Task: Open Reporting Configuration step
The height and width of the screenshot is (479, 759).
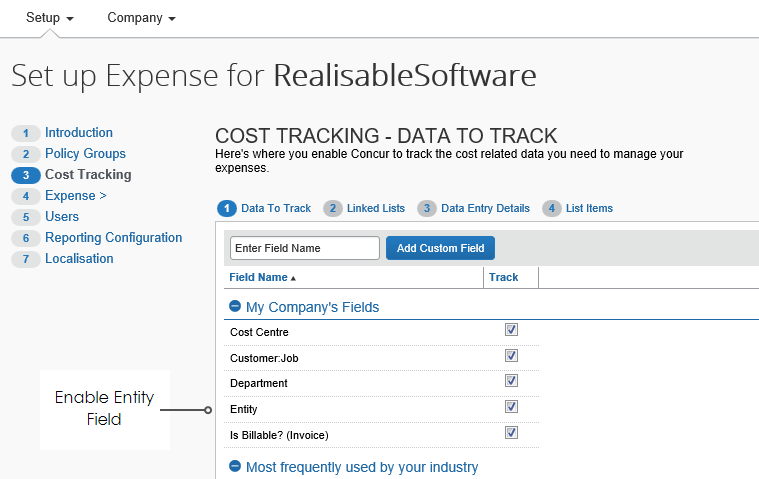Action: pyautogui.click(x=114, y=238)
